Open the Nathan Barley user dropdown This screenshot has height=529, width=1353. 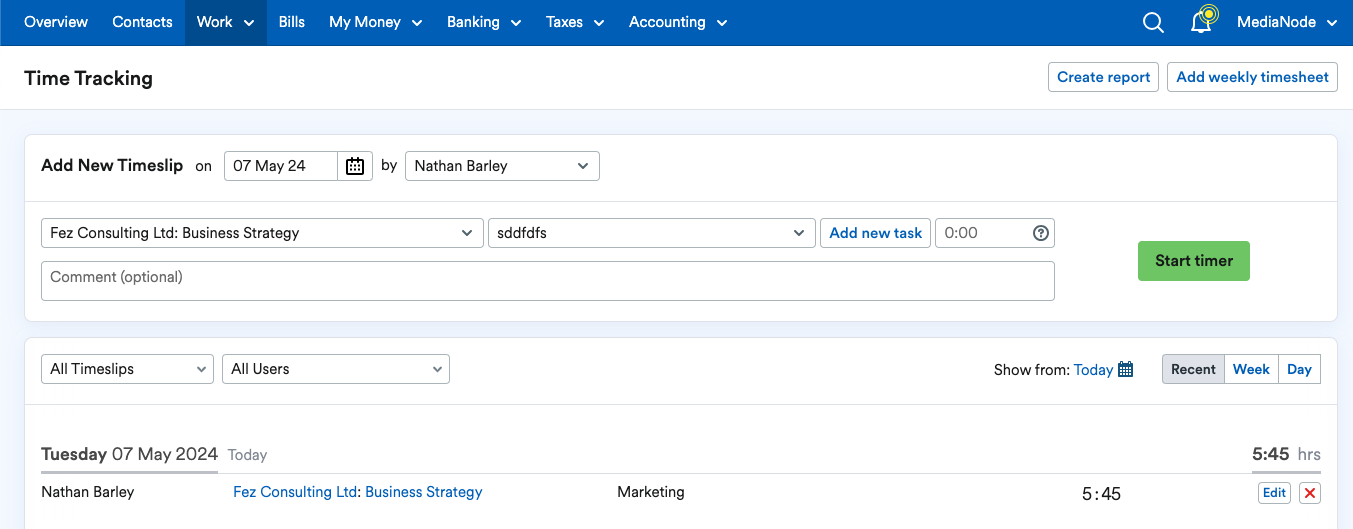point(502,166)
